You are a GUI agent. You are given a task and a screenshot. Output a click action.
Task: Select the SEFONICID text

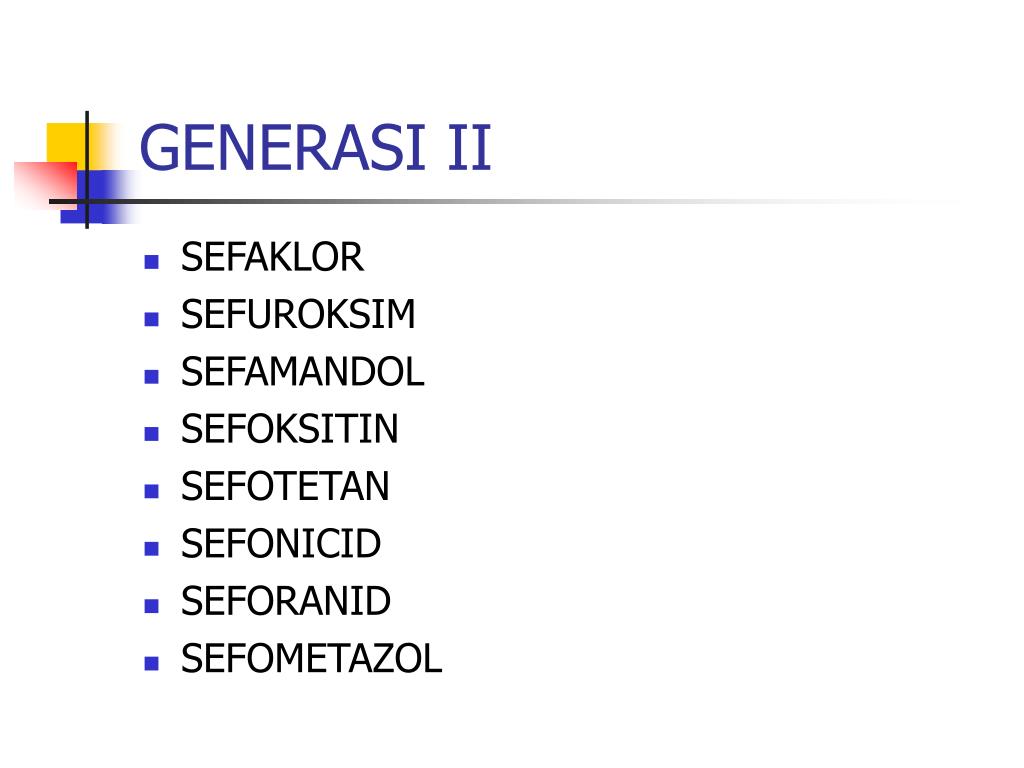click(281, 544)
